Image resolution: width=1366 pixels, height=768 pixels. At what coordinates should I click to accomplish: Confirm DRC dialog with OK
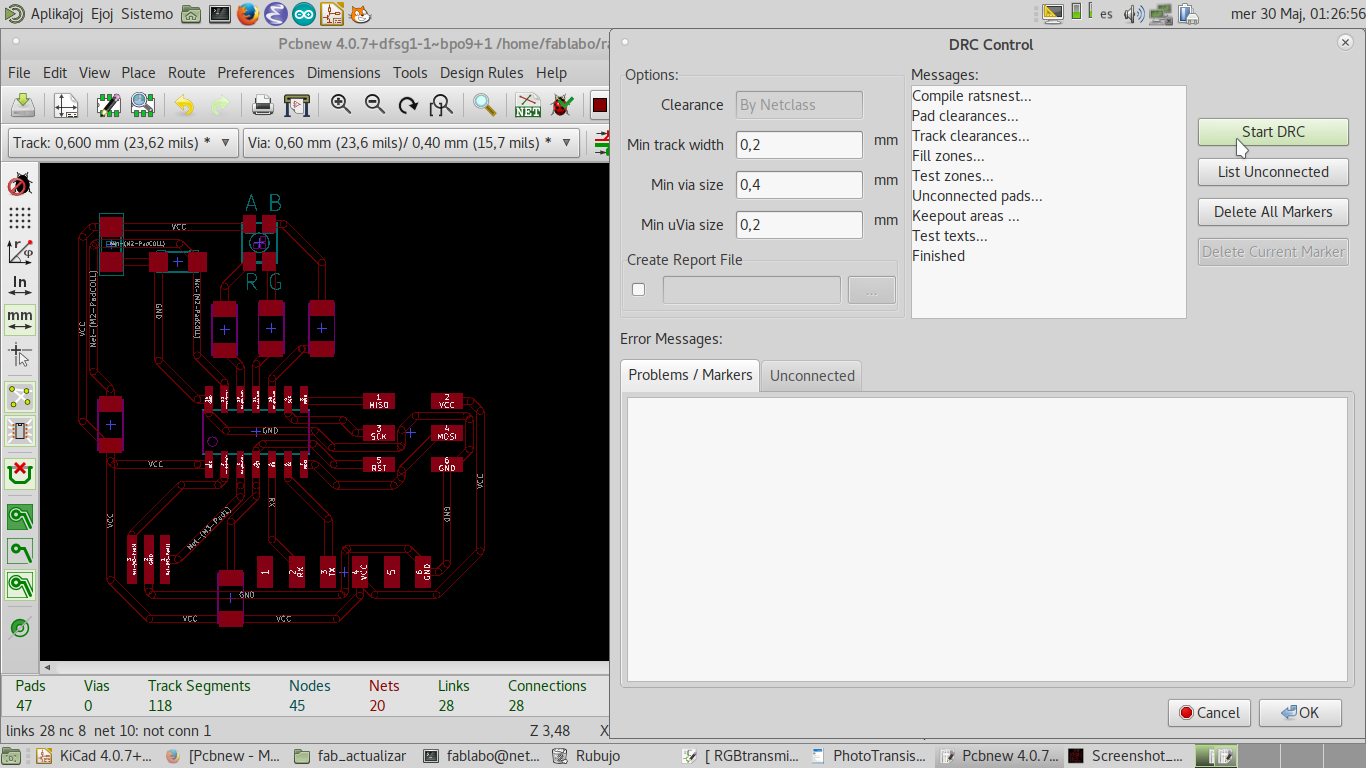pos(1300,713)
